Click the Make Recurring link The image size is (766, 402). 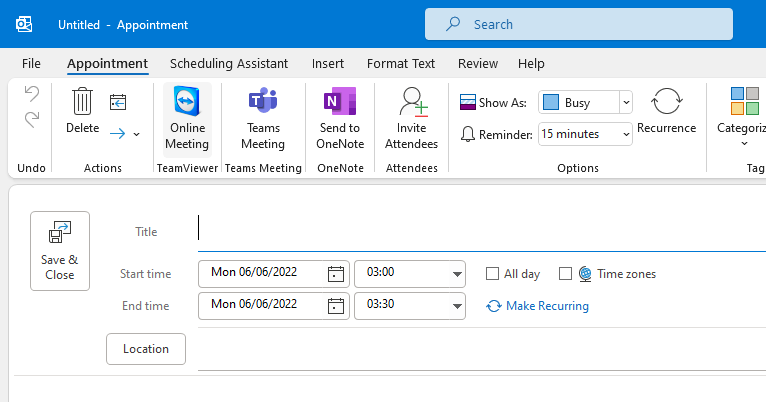tap(546, 306)
